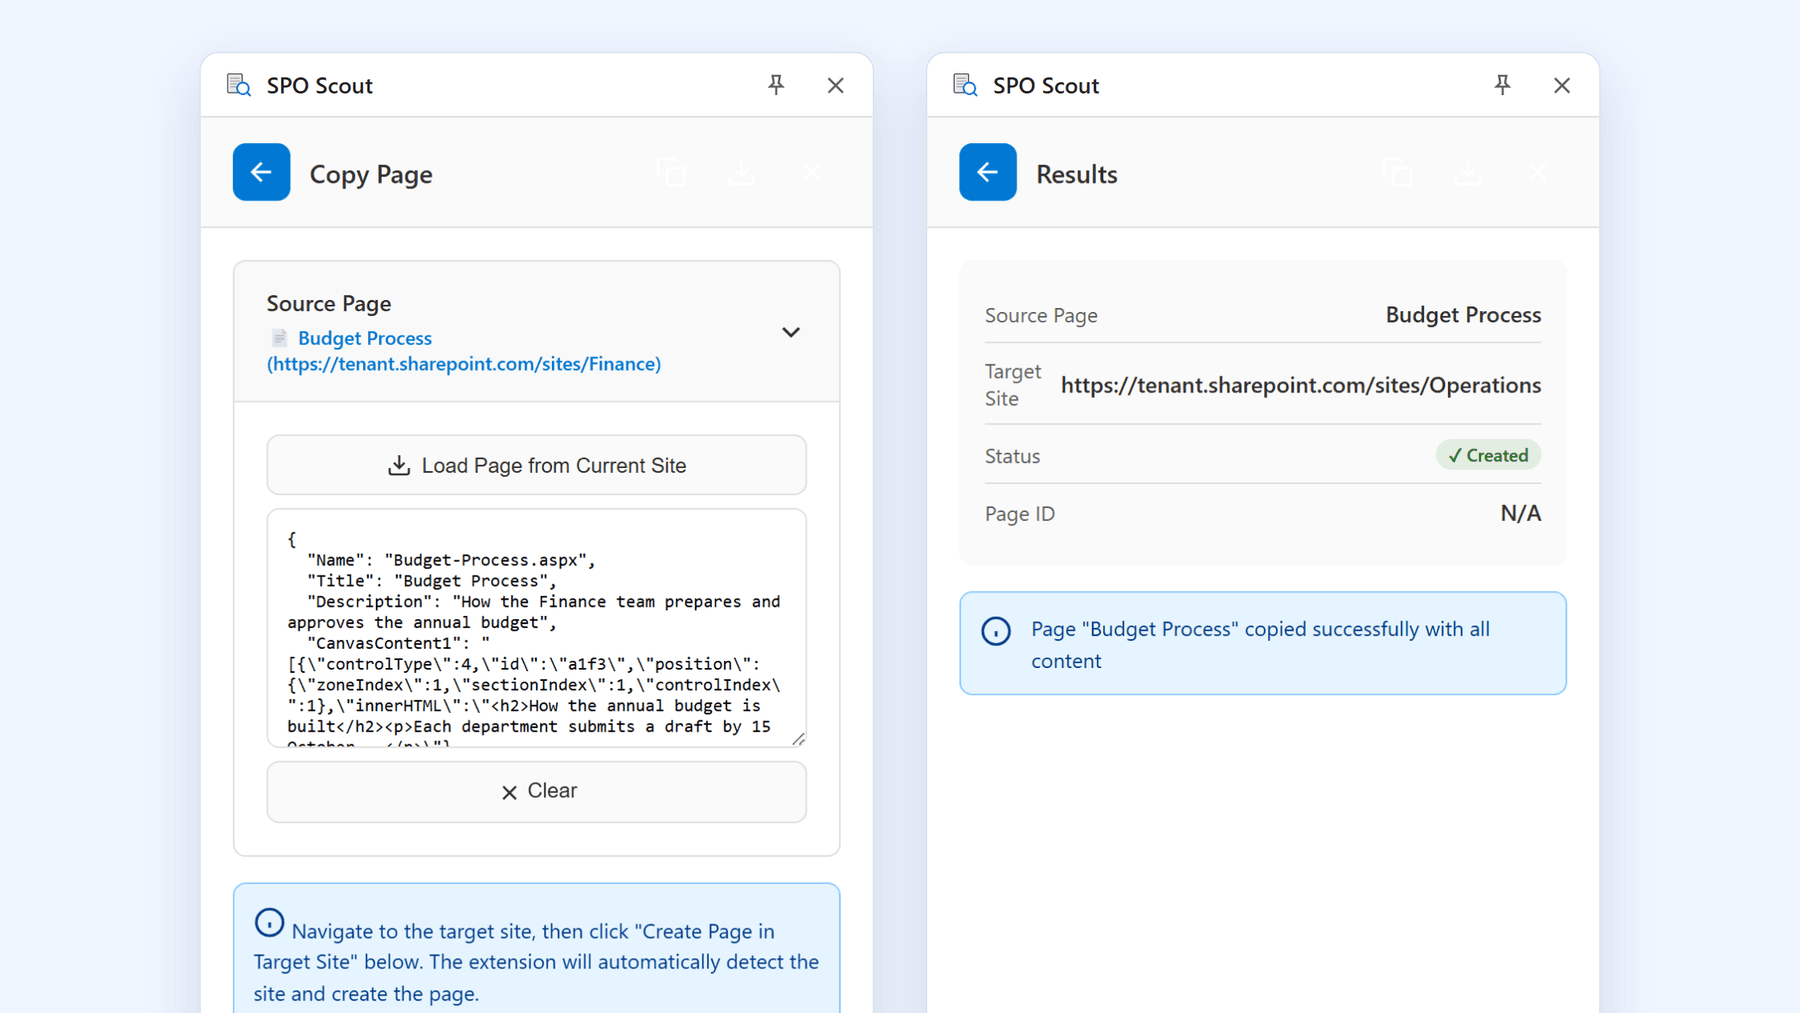Click faded download icon in Results header
This screenshot has width=1800, height=1013.
[1467, 172]
